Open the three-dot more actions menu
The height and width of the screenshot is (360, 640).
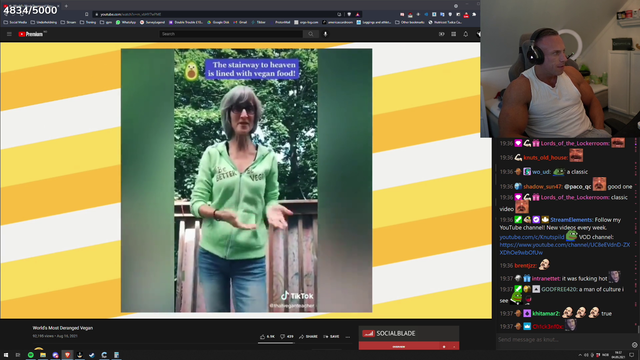point(348,337)
